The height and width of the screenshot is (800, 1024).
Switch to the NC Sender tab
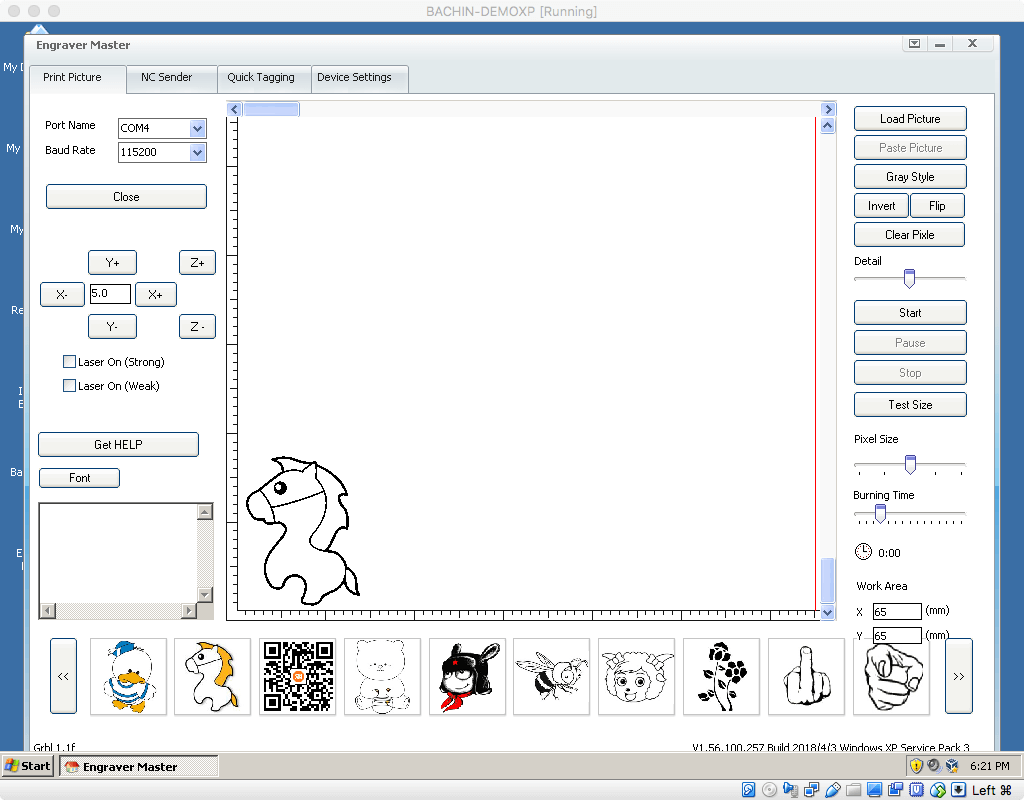point(172,78)
